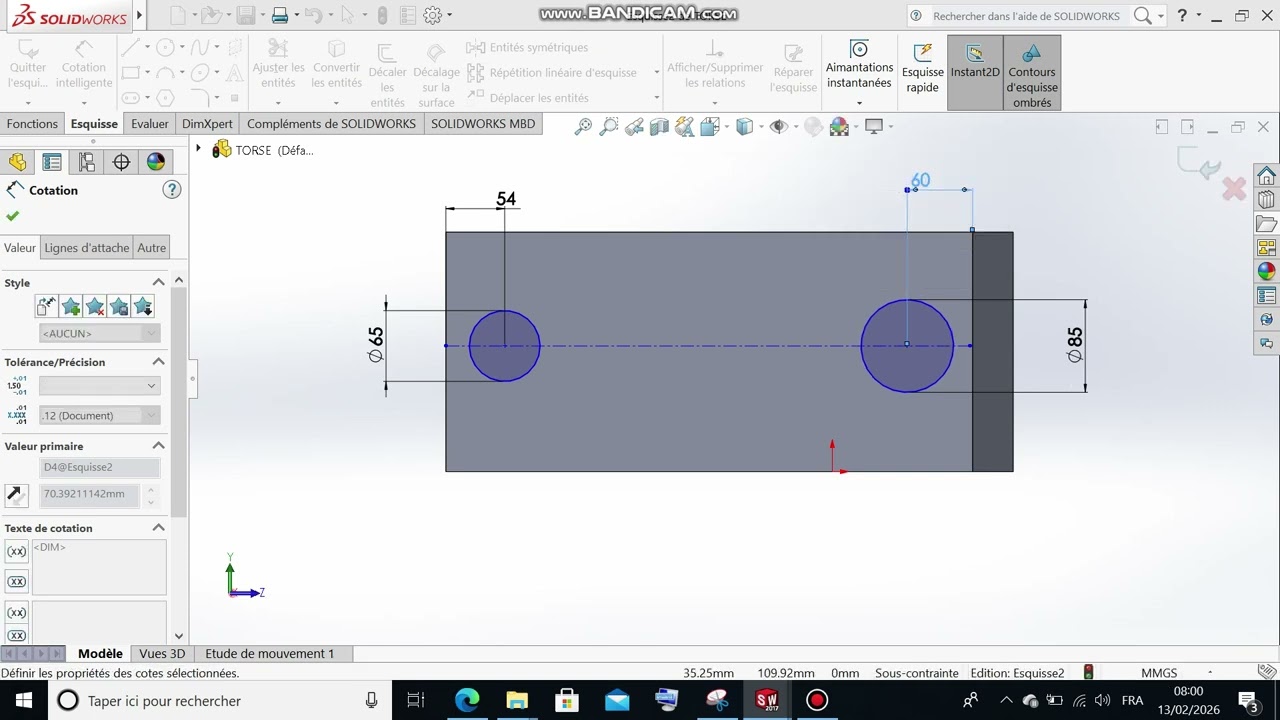Open SOLIDWORKS Resources home icon in task pane
This screenshot has width=1280, height=720.
[1267, 176]
